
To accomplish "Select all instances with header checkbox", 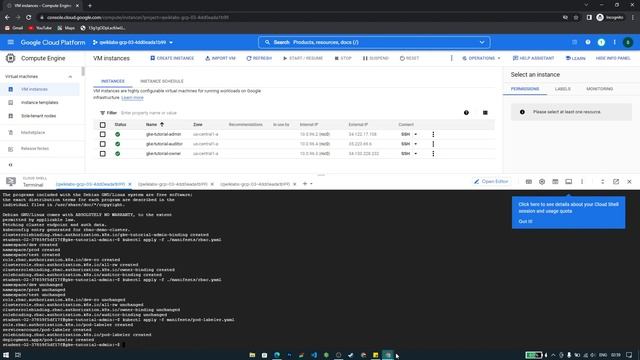I will 102,125.
